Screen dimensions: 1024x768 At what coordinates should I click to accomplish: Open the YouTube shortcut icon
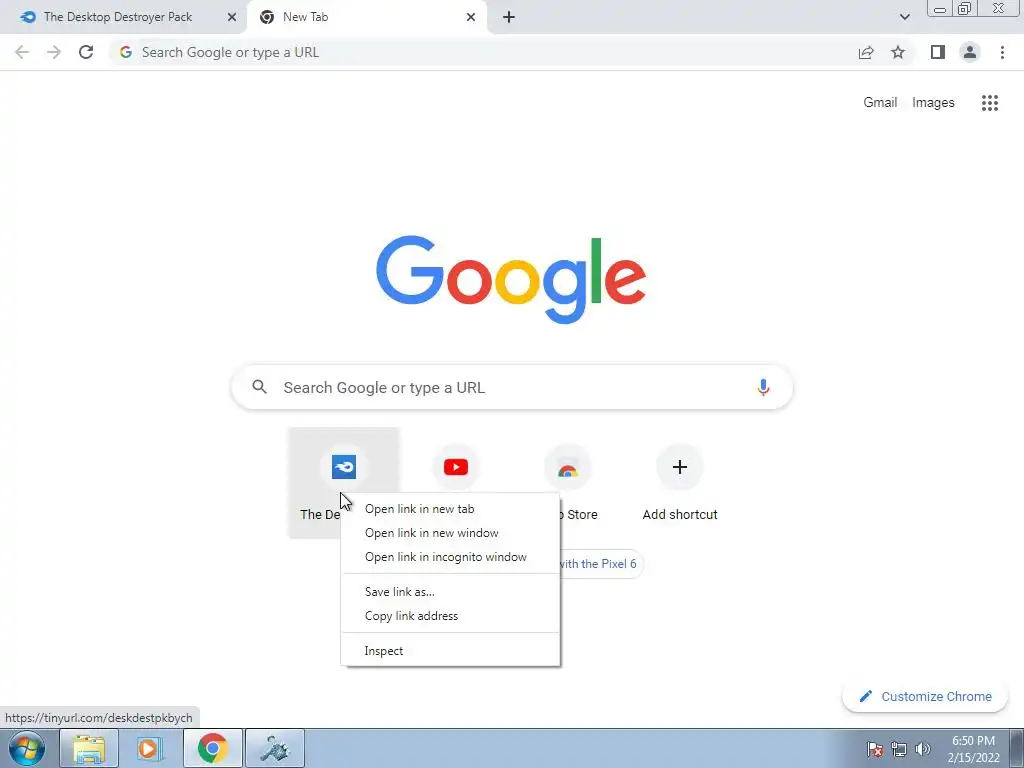click(456, 467)
